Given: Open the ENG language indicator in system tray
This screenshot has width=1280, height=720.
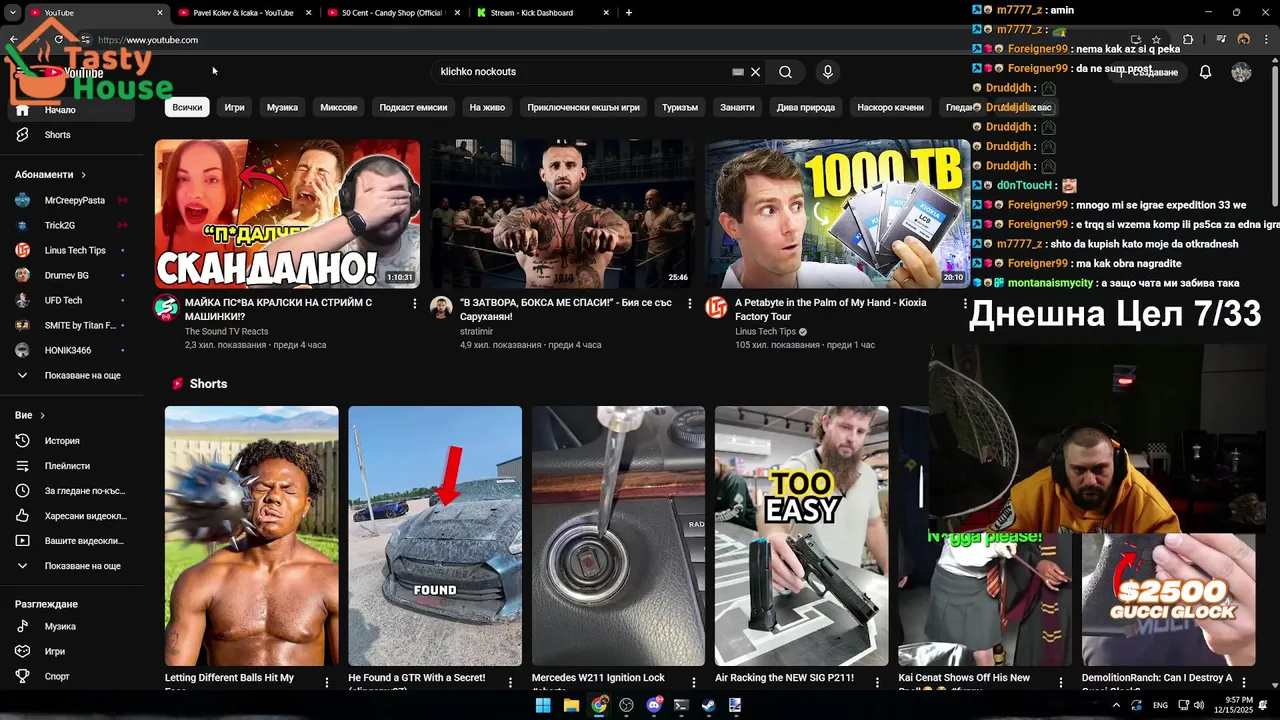Looking at the screenshot, I should tap(1160, 705).
